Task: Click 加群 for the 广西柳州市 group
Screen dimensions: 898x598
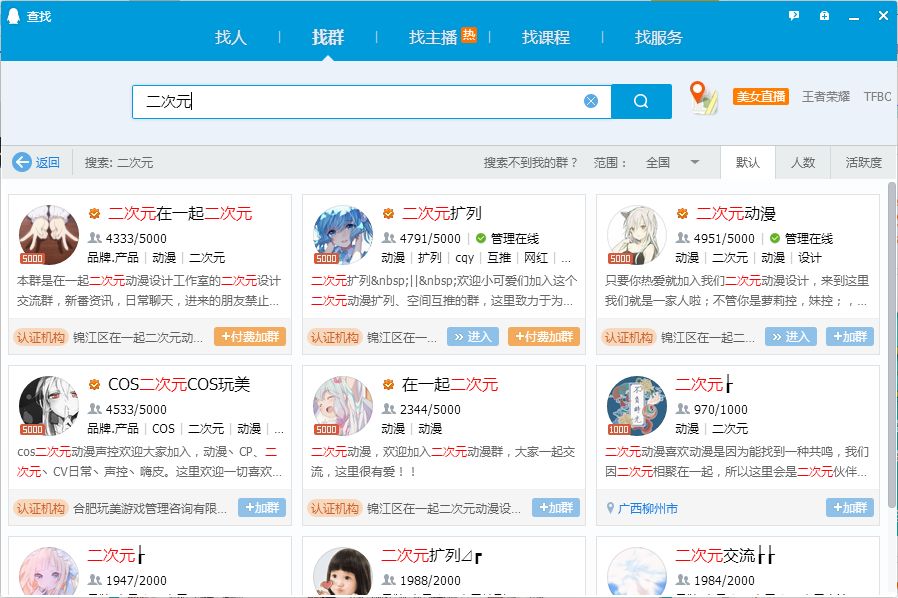Action: (x=849, y=508)
